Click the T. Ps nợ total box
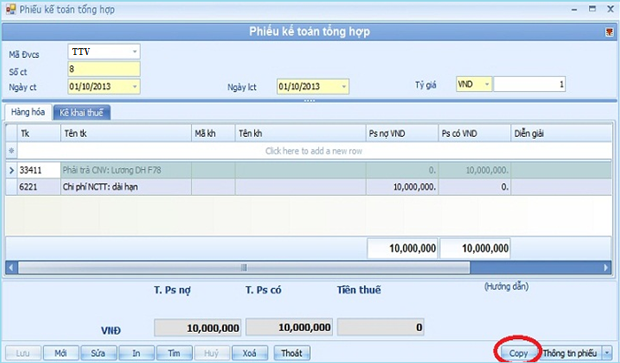Screen dimensions: 620x363 click(x=197, y=327)
